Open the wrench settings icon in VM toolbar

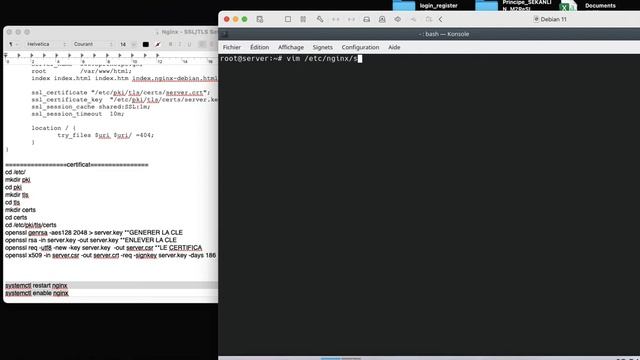pyautogui.click(x=320, y=19)
